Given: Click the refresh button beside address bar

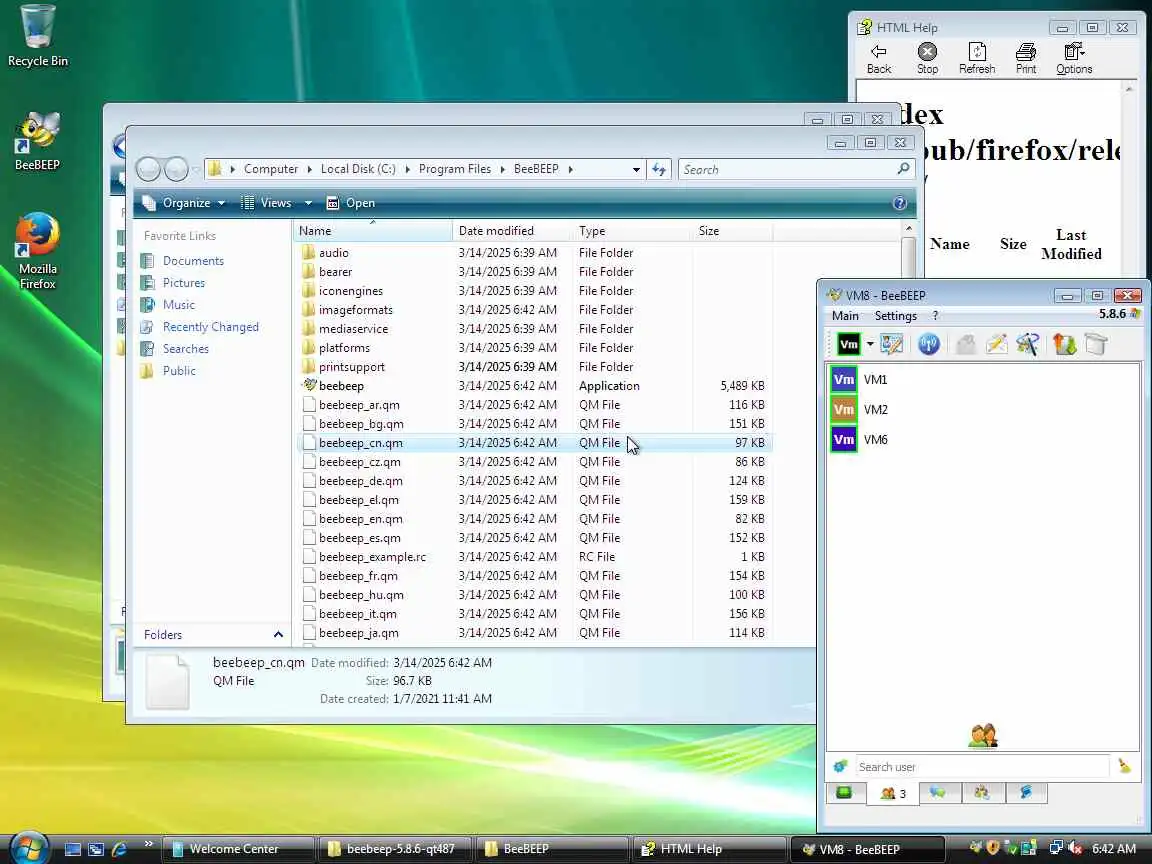Looking at the screenshot, I should 659,169.
